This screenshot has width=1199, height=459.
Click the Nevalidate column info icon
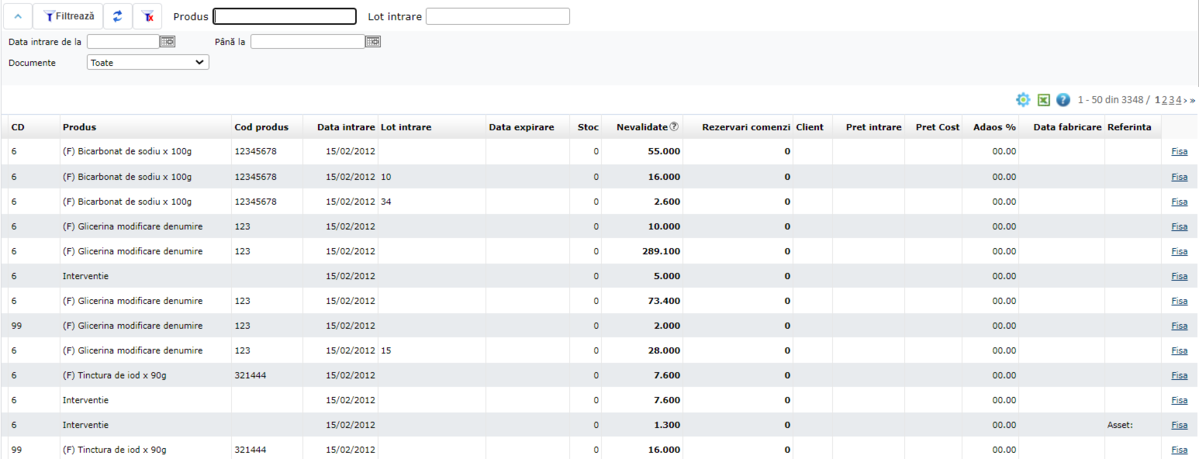(674, 127)
